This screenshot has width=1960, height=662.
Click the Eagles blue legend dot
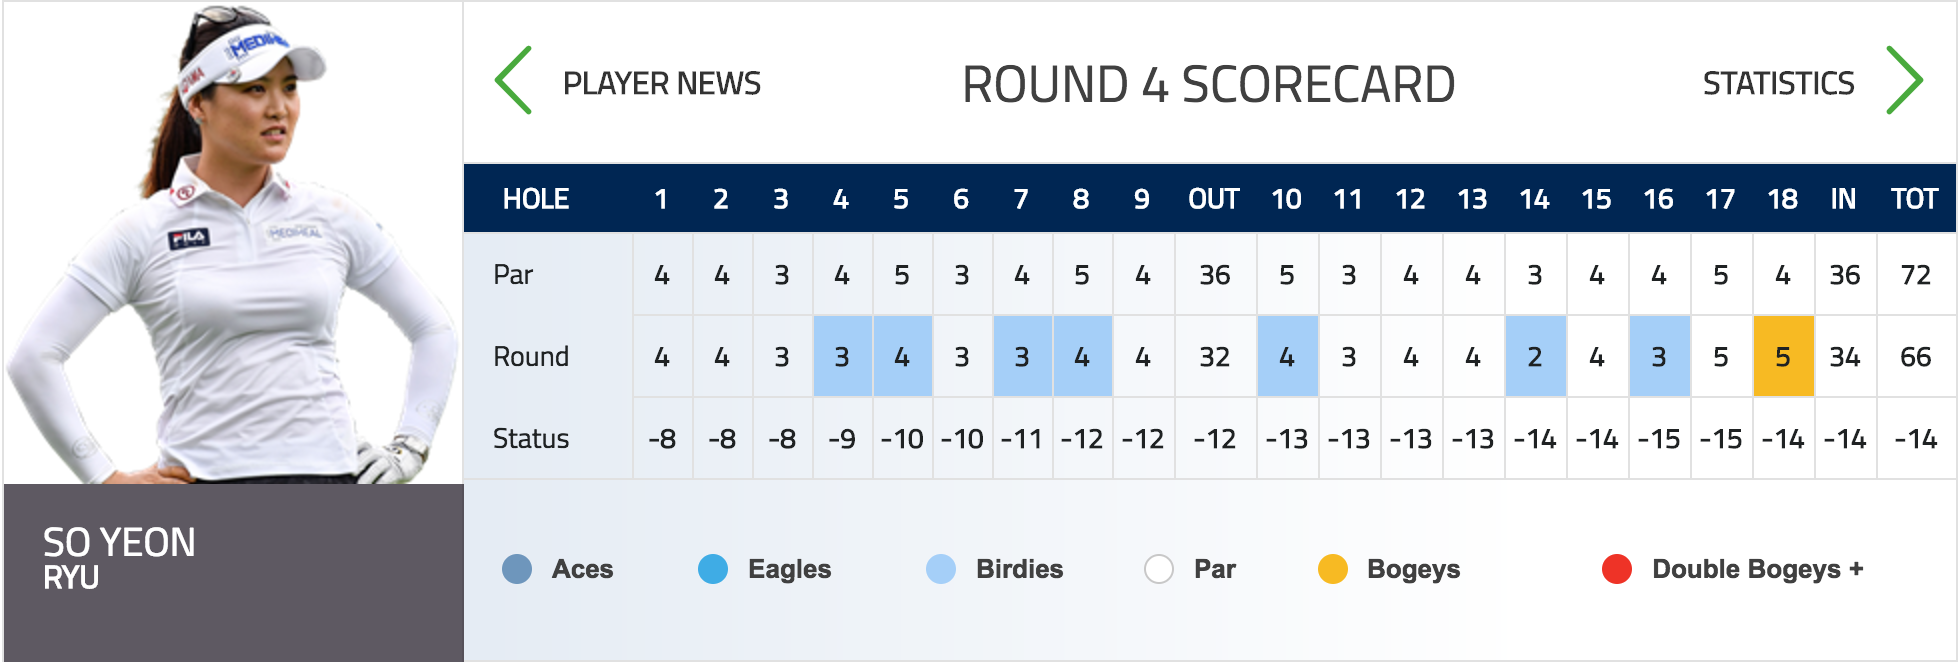click(713, 569)
